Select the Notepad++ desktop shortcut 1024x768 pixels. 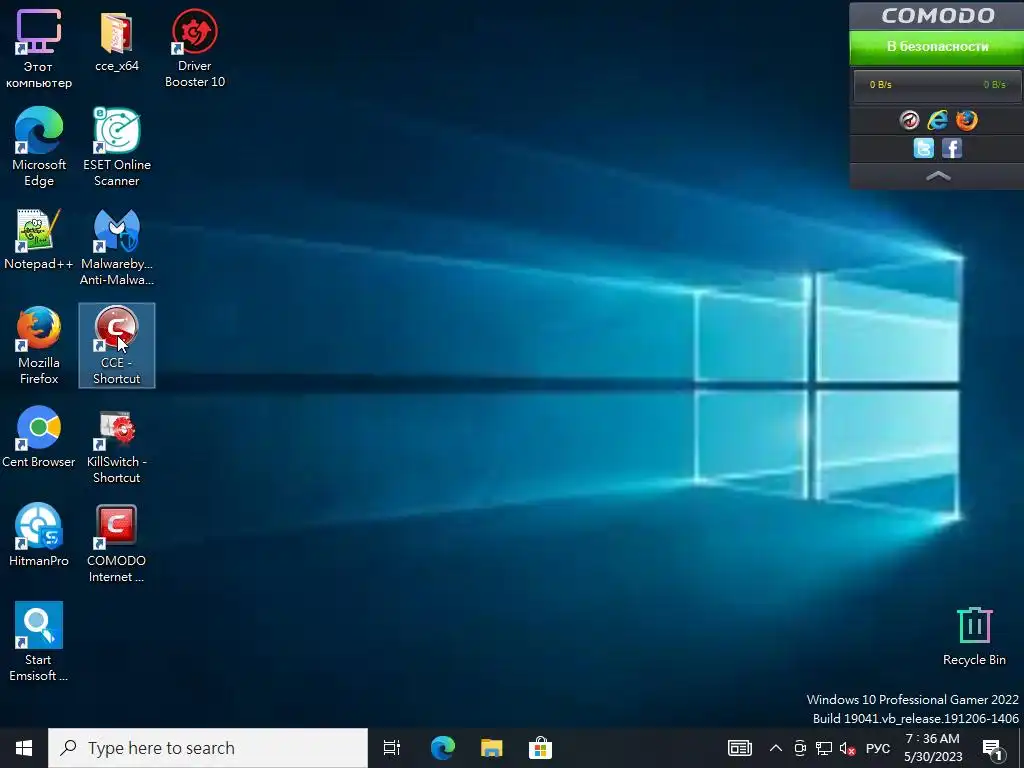click(x=39, y=239)
